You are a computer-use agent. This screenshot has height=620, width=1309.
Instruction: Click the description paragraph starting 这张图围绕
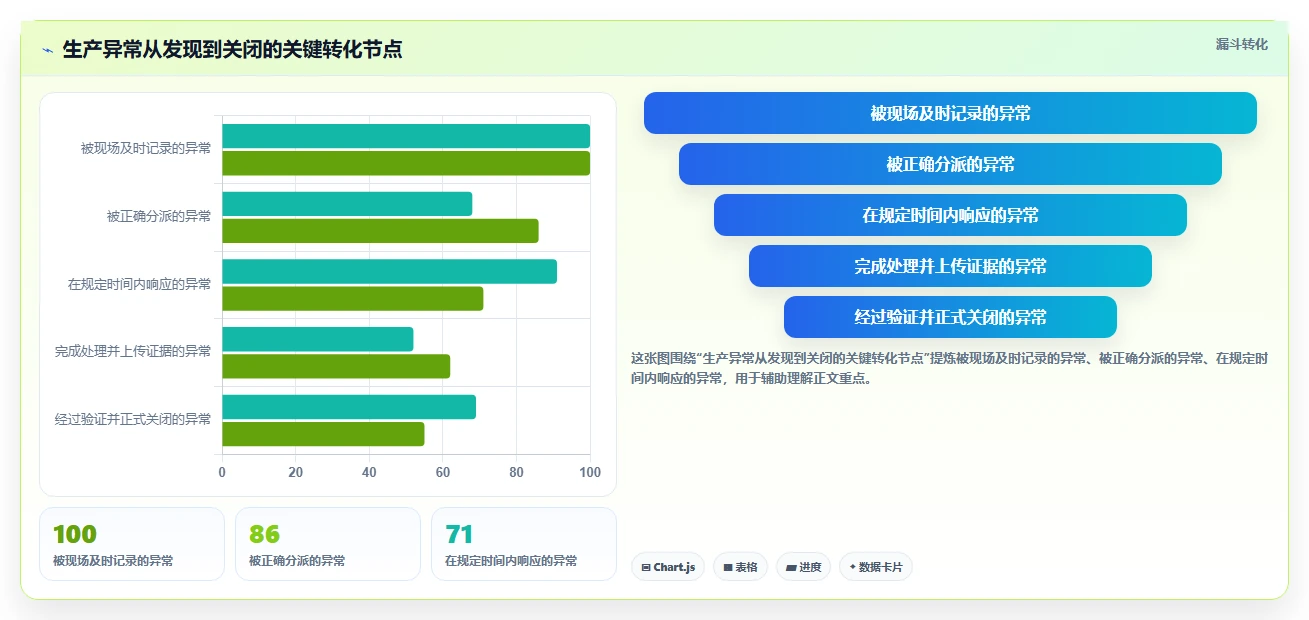[950, 368]
